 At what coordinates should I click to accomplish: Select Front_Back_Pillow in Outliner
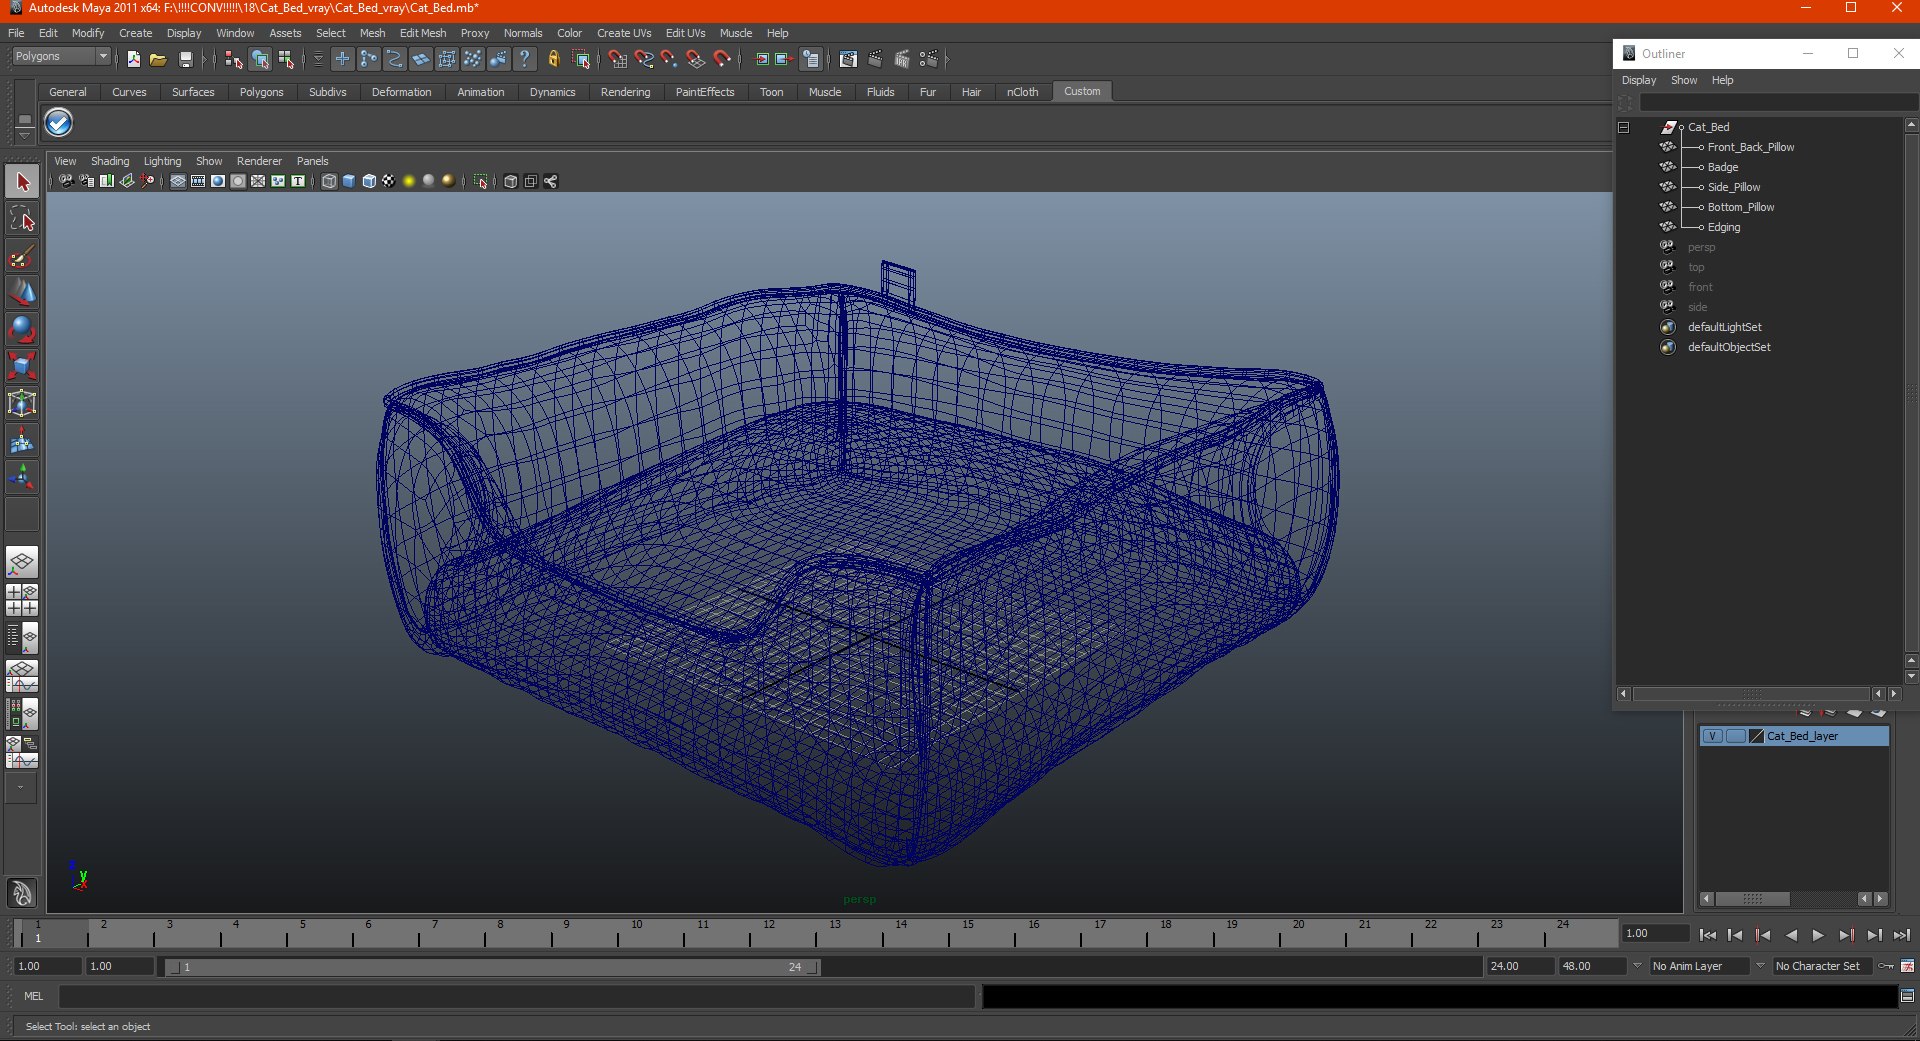coord(1750,147)
